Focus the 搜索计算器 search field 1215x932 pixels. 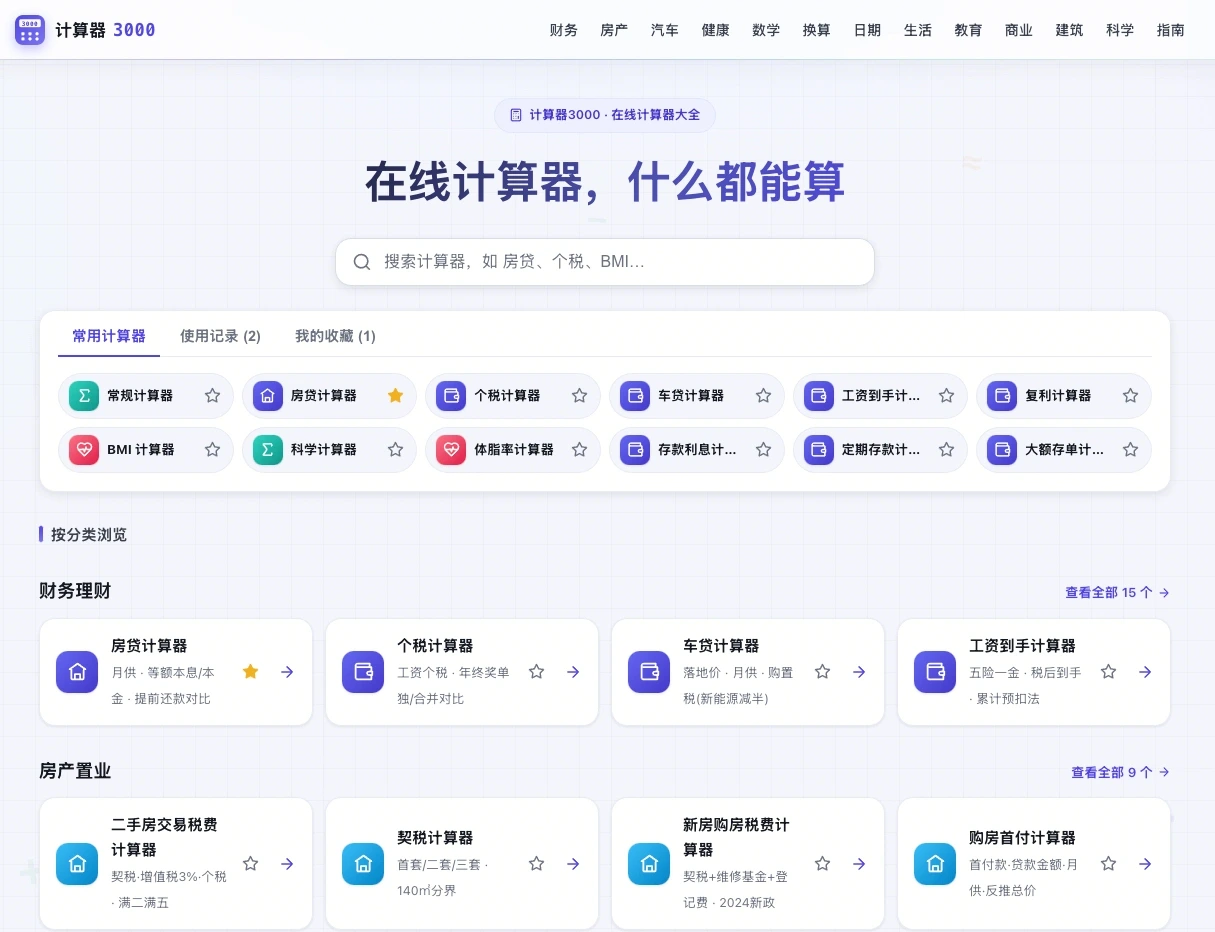pyautogui.click(x=605, y=262)
